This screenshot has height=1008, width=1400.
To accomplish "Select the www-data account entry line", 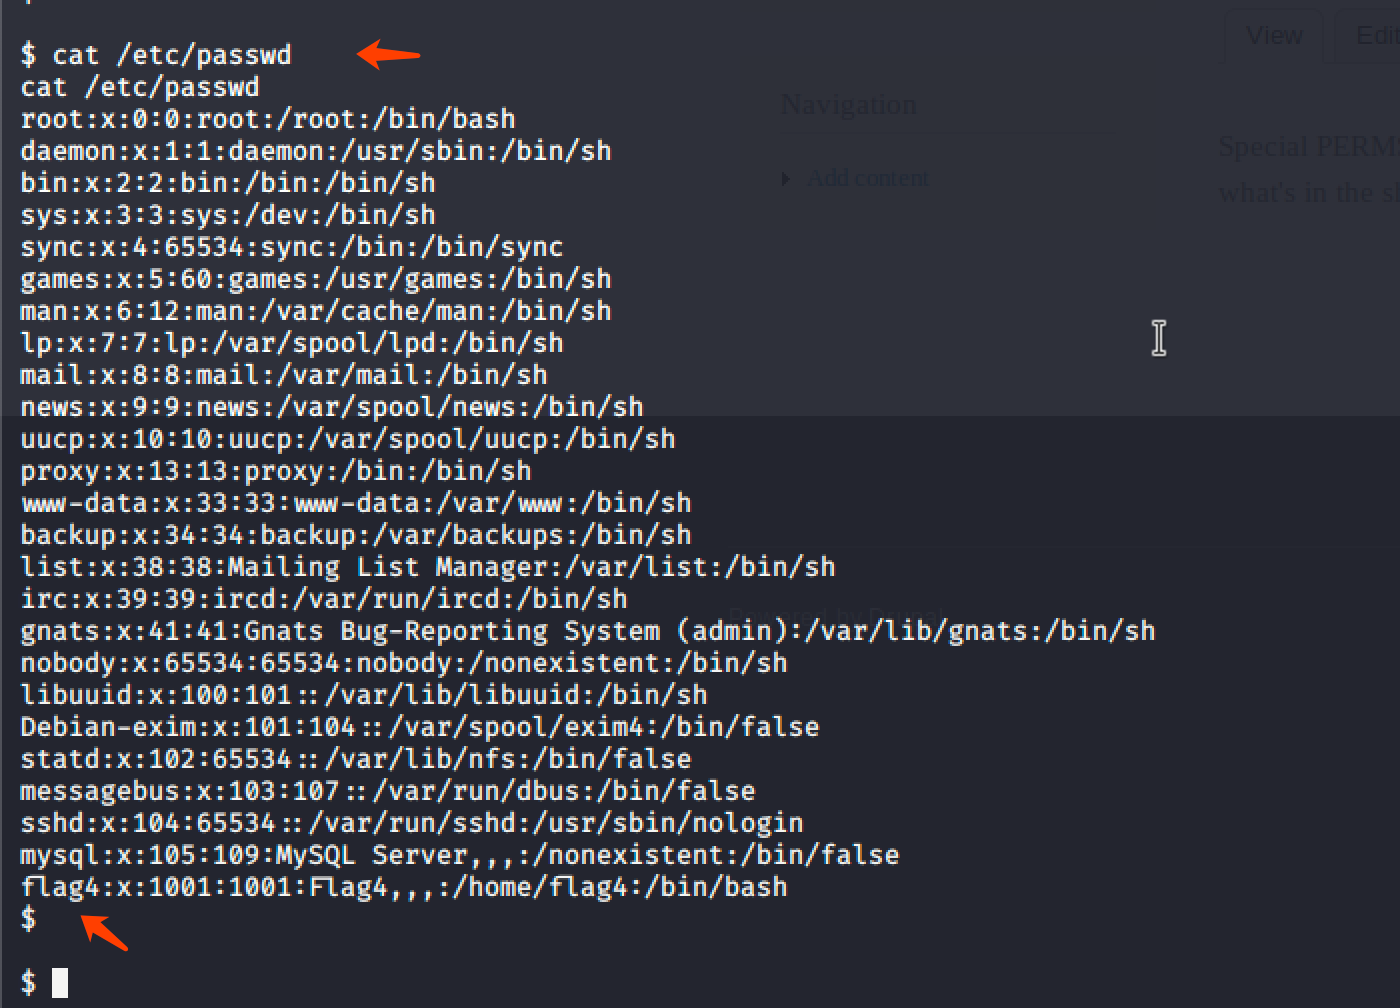I will pyautogui.click(x=356, y=503).
